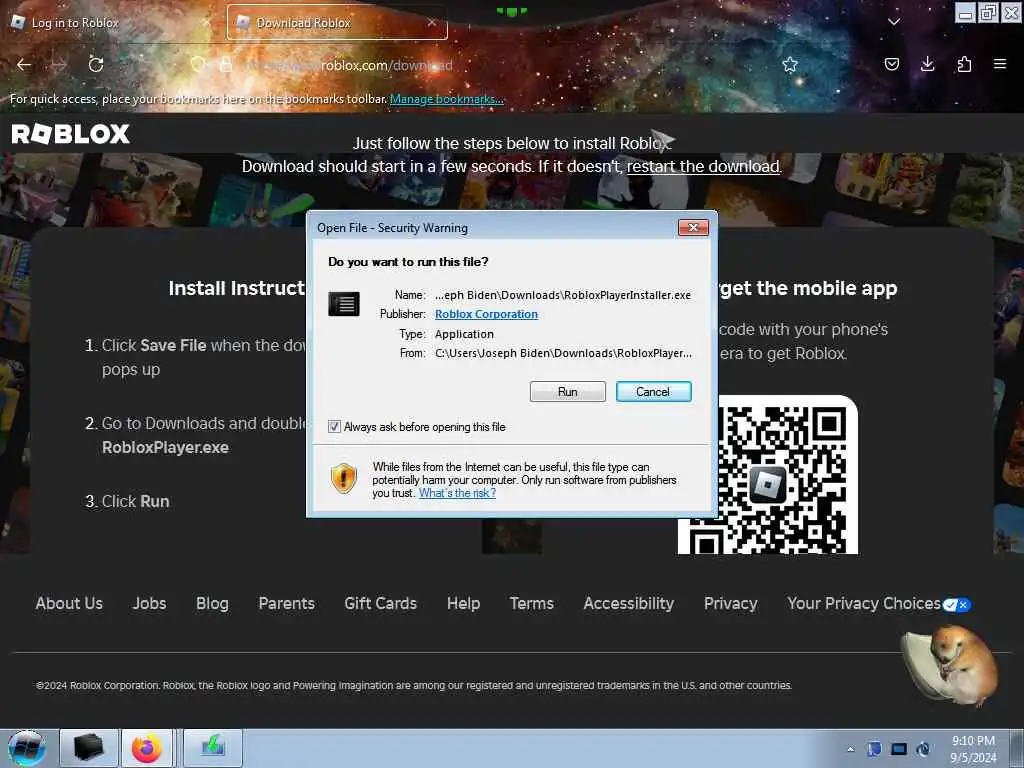This screenshot has height=768, width=1024.
Task: Click the installer path beside Name
Action: coord(563,295)
